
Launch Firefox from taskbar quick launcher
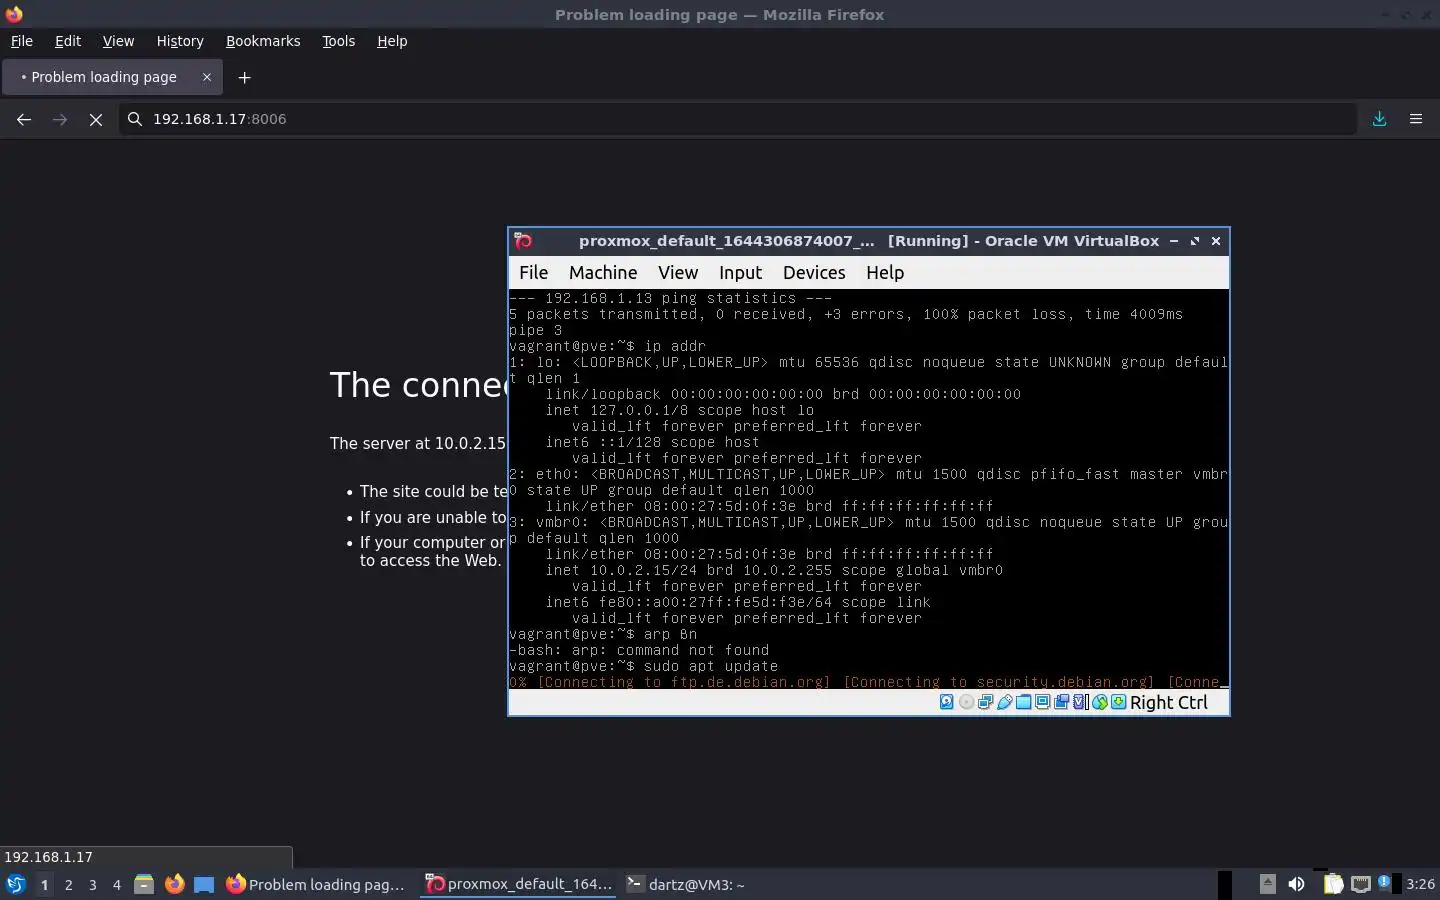tap(174, 884)
